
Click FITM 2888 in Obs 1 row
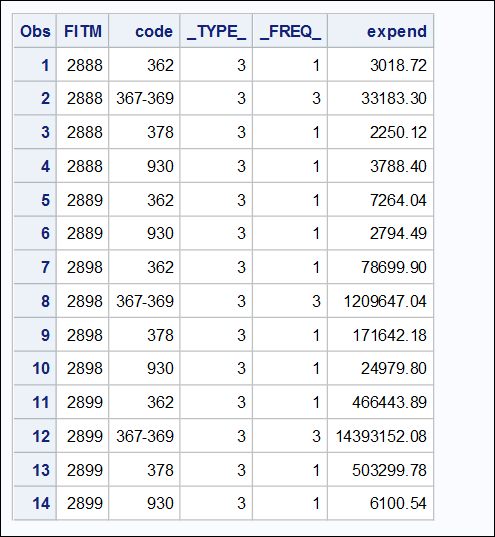click(85, 65)
